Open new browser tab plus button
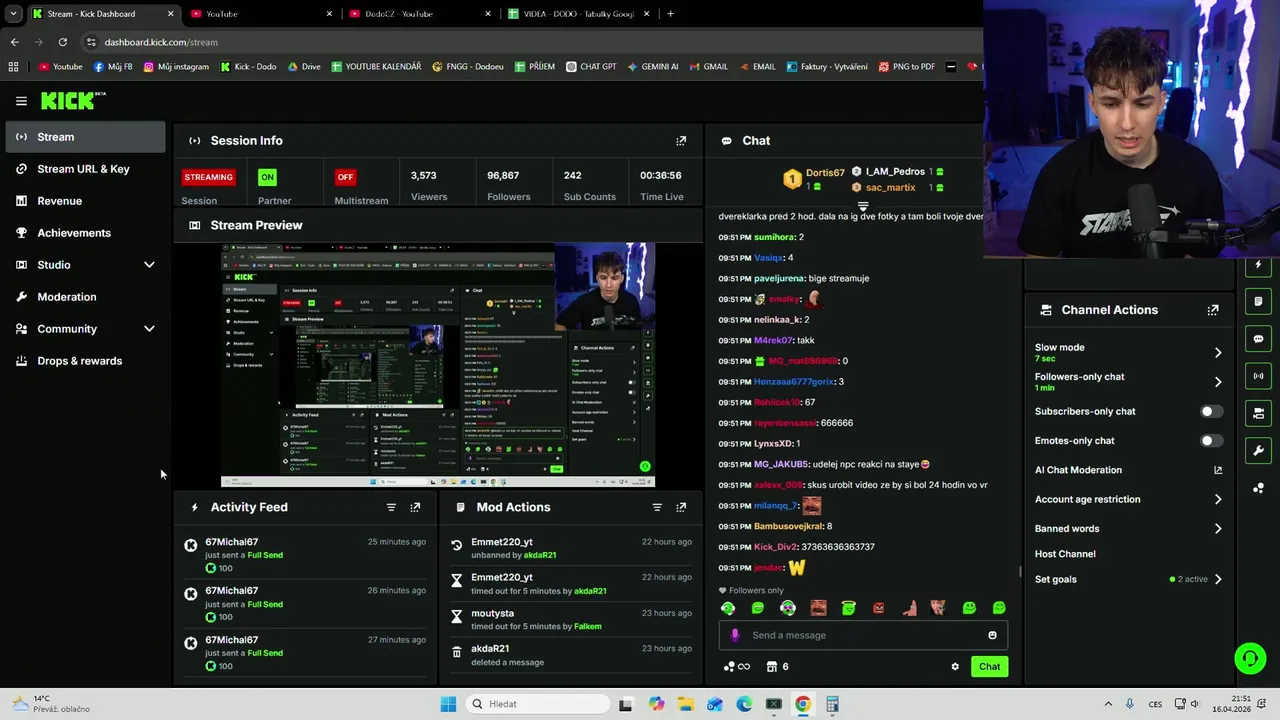This screenshot has height=720, width=1280. 670,14
